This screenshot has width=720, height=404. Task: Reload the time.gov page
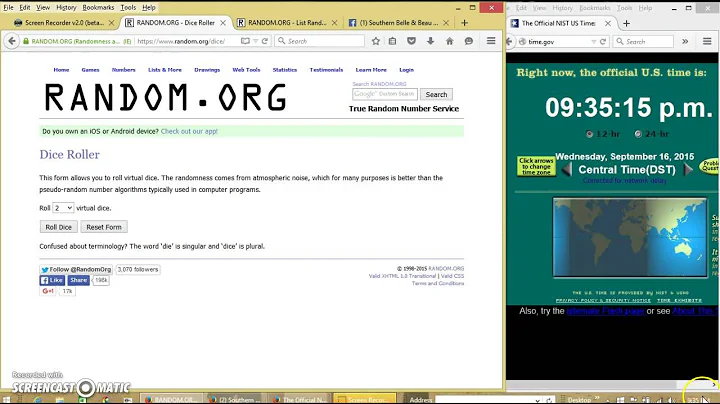click(603, 41)
